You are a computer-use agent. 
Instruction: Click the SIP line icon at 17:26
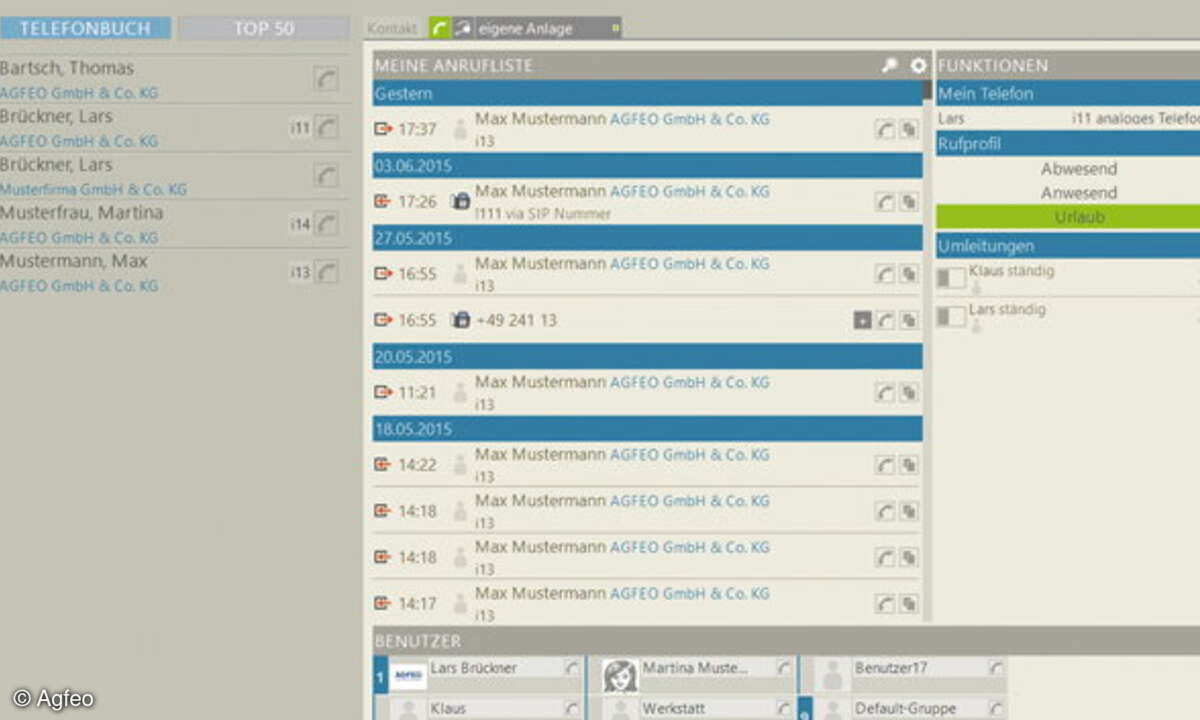460,202
